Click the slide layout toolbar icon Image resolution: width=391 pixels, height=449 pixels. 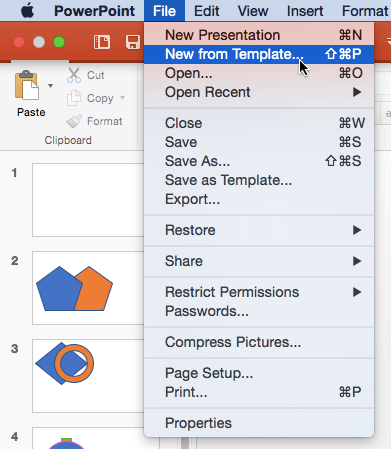point(102,42)
